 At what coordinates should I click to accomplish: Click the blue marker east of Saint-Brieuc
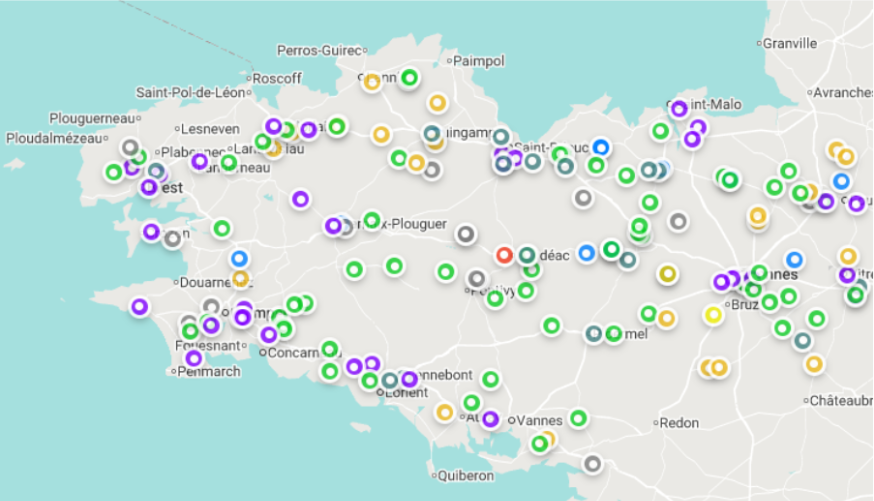600,147
